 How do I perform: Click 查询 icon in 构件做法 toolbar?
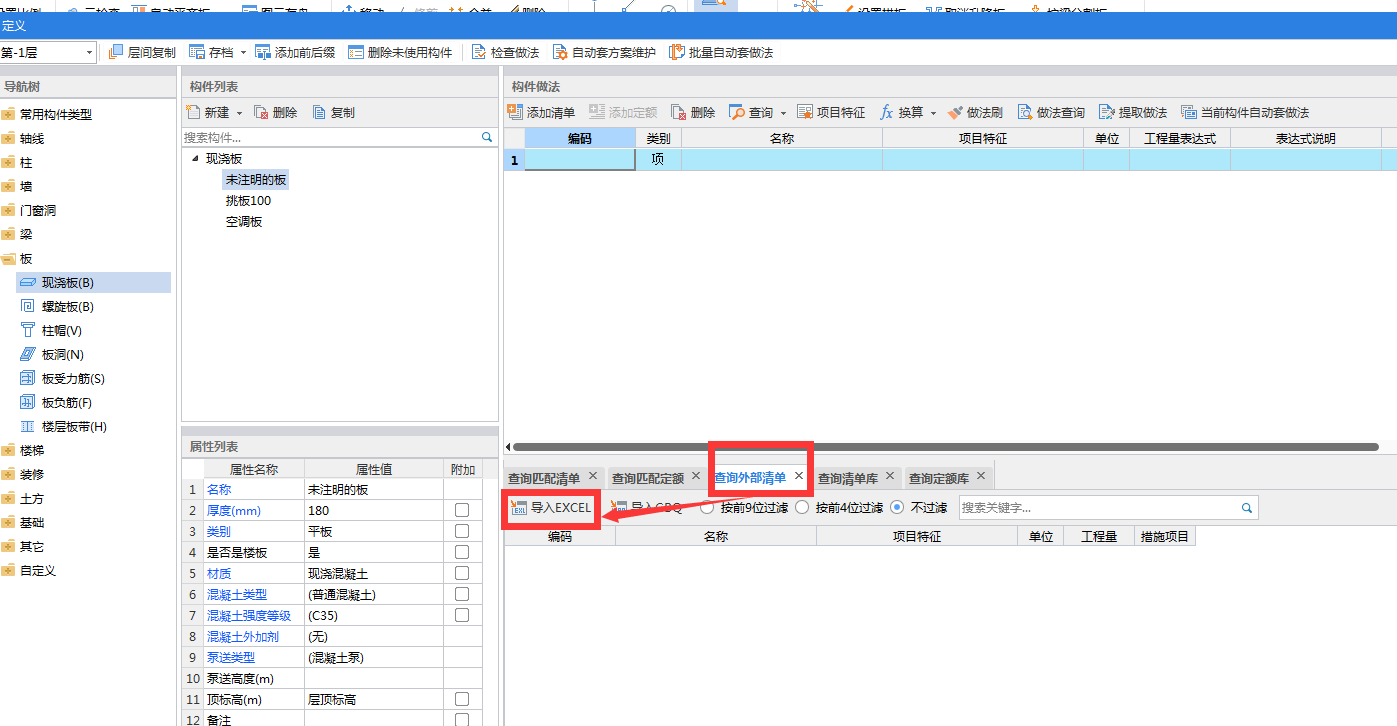(x=737, y=112)
